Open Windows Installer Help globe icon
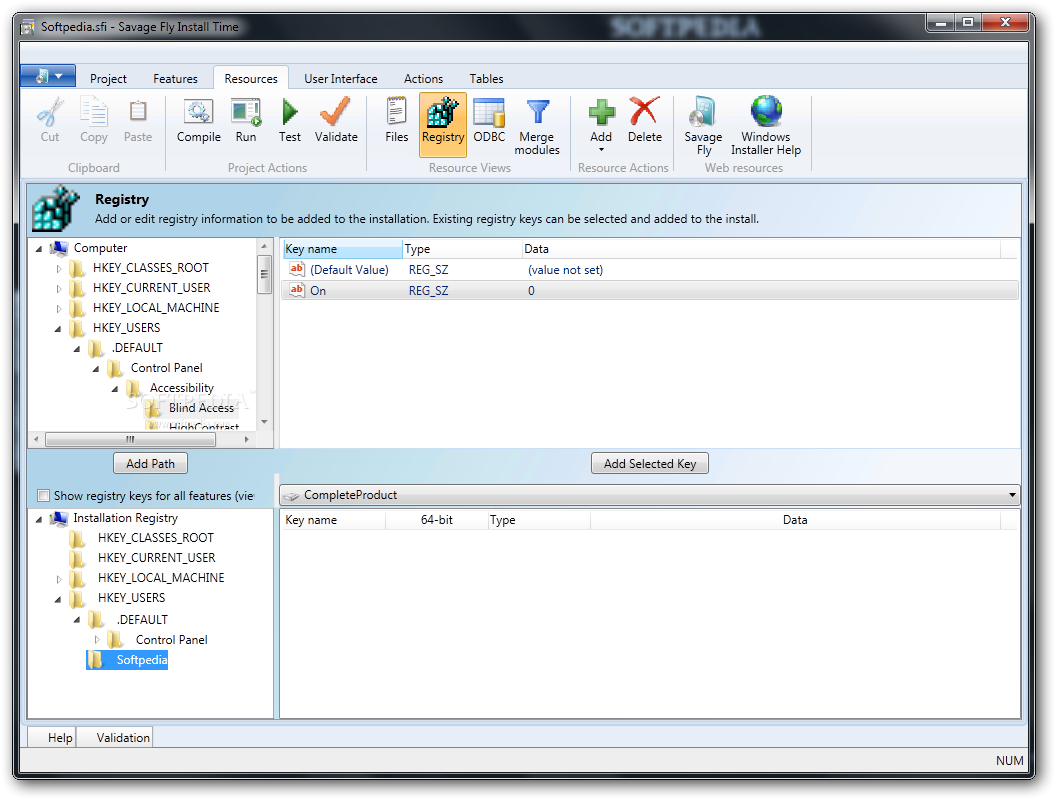 [x=766, y=110]
